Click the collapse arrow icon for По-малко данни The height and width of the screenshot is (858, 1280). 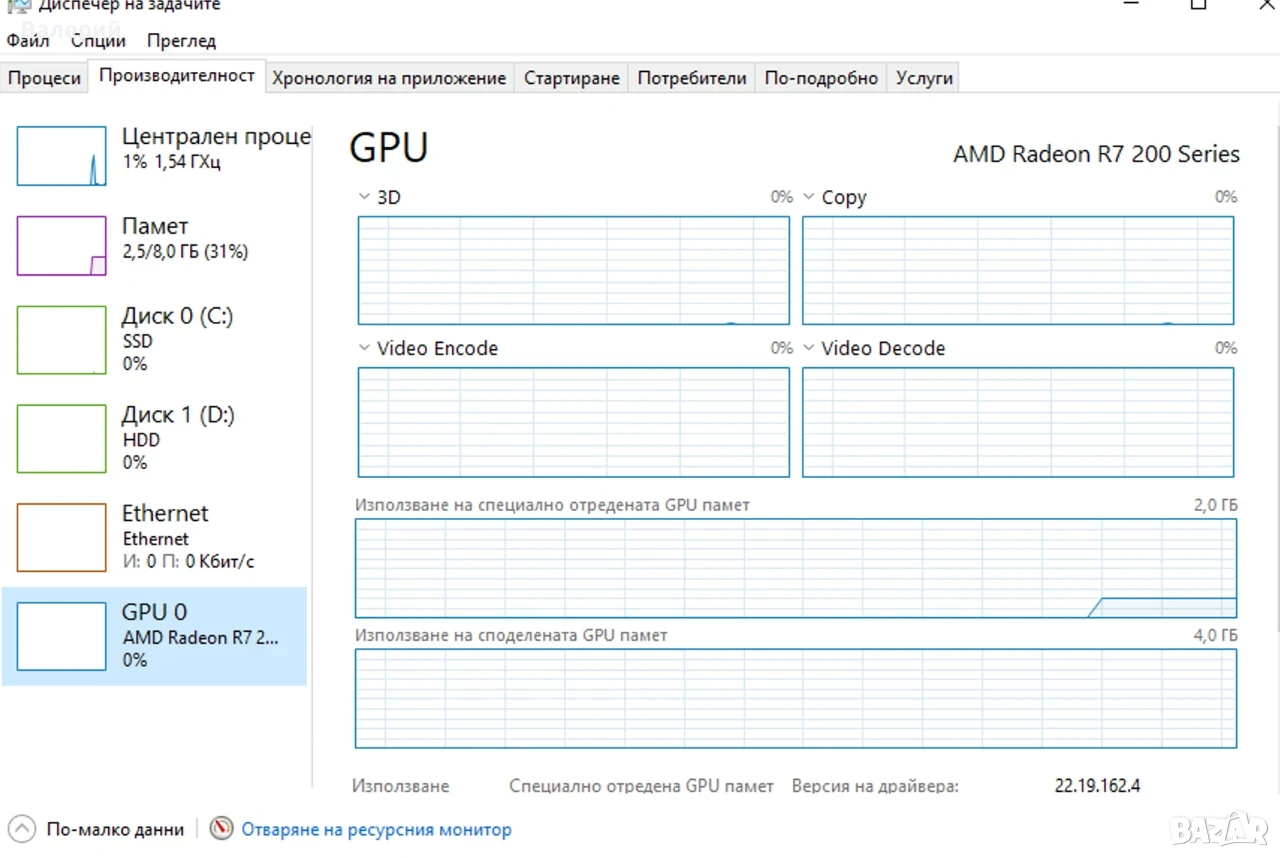[21, 829]
